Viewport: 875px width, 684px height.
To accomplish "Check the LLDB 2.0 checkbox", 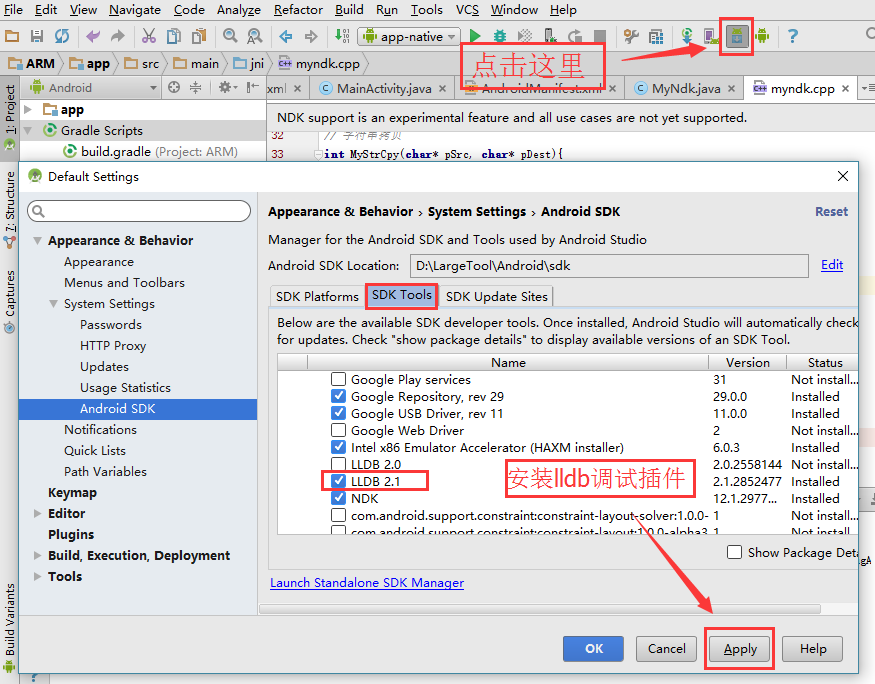I will click(x=339, y=465).
